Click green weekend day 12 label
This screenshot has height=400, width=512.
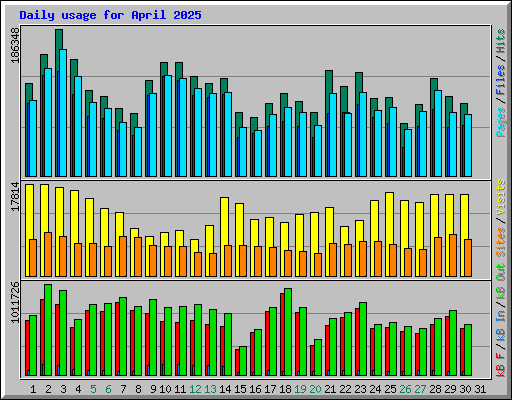point(195,389)
